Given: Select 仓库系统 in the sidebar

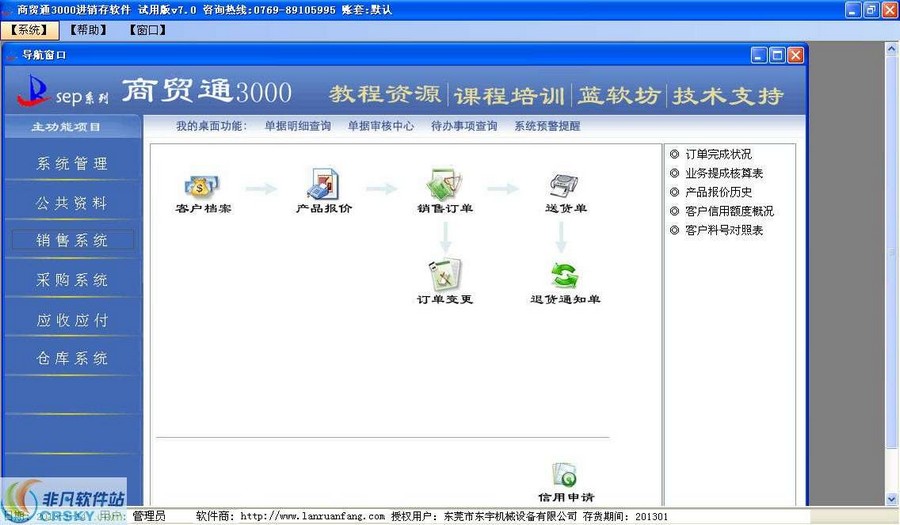Looking at the screenshot, I should pos(72,358).
